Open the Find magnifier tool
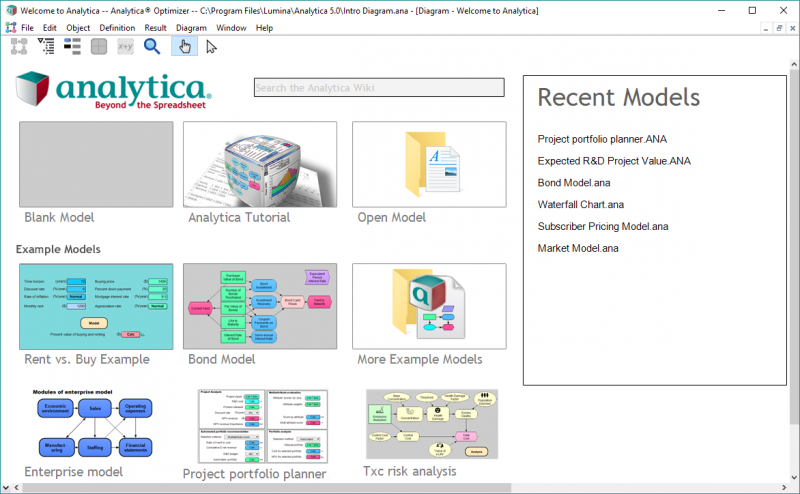The width and height of the screenshot is (800, 494). click(152, 46)
